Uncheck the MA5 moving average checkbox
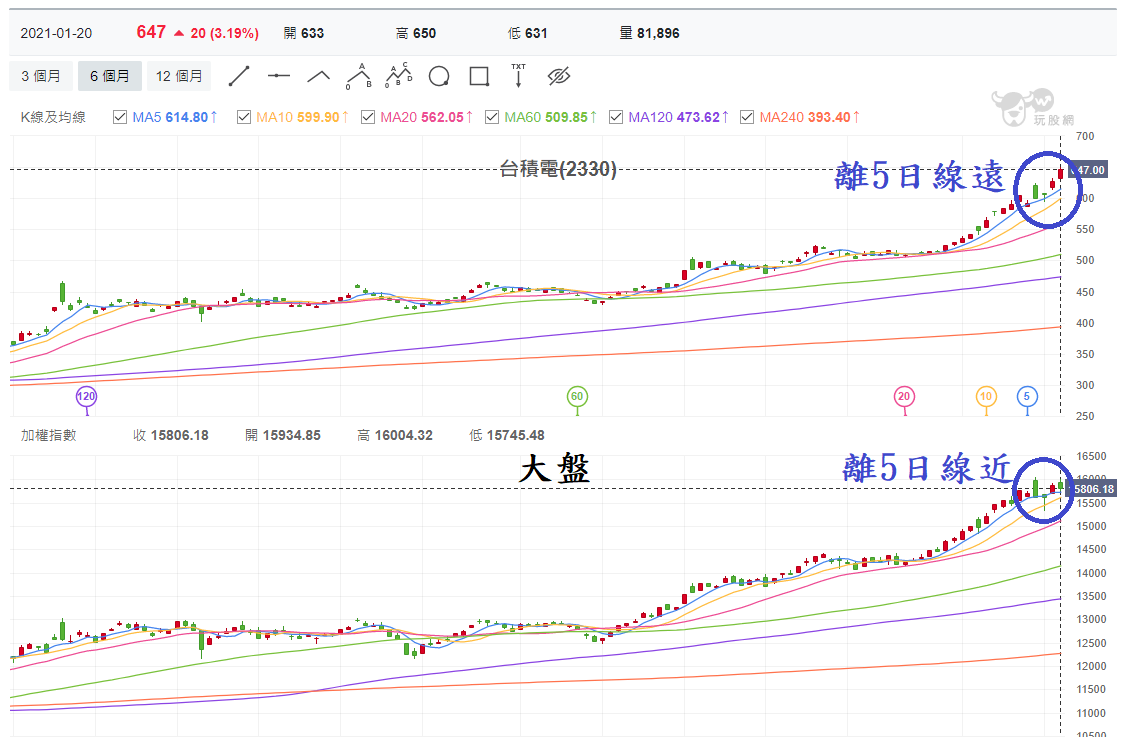 (x=120, y=117)
